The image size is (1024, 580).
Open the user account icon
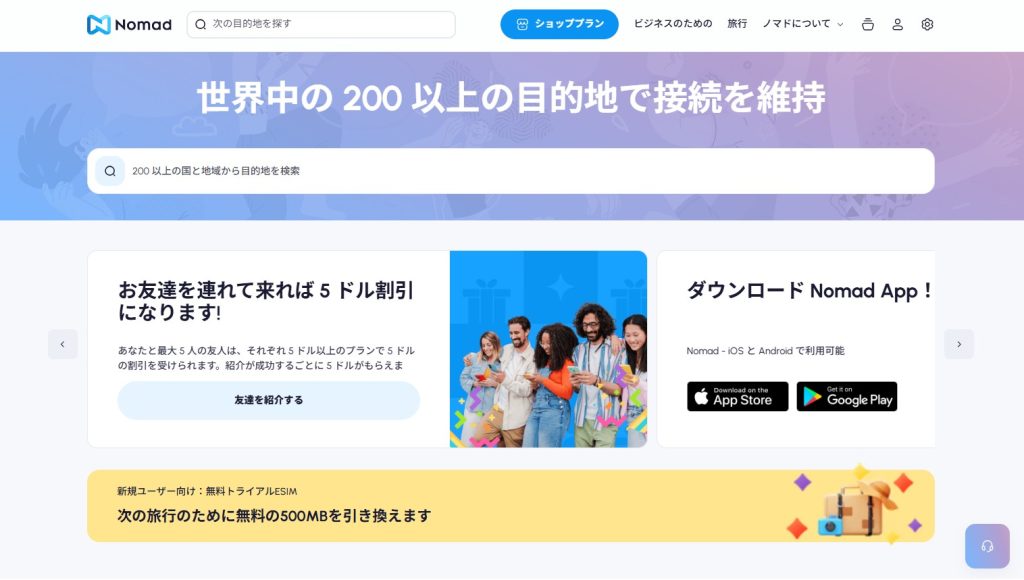(897, 25)
